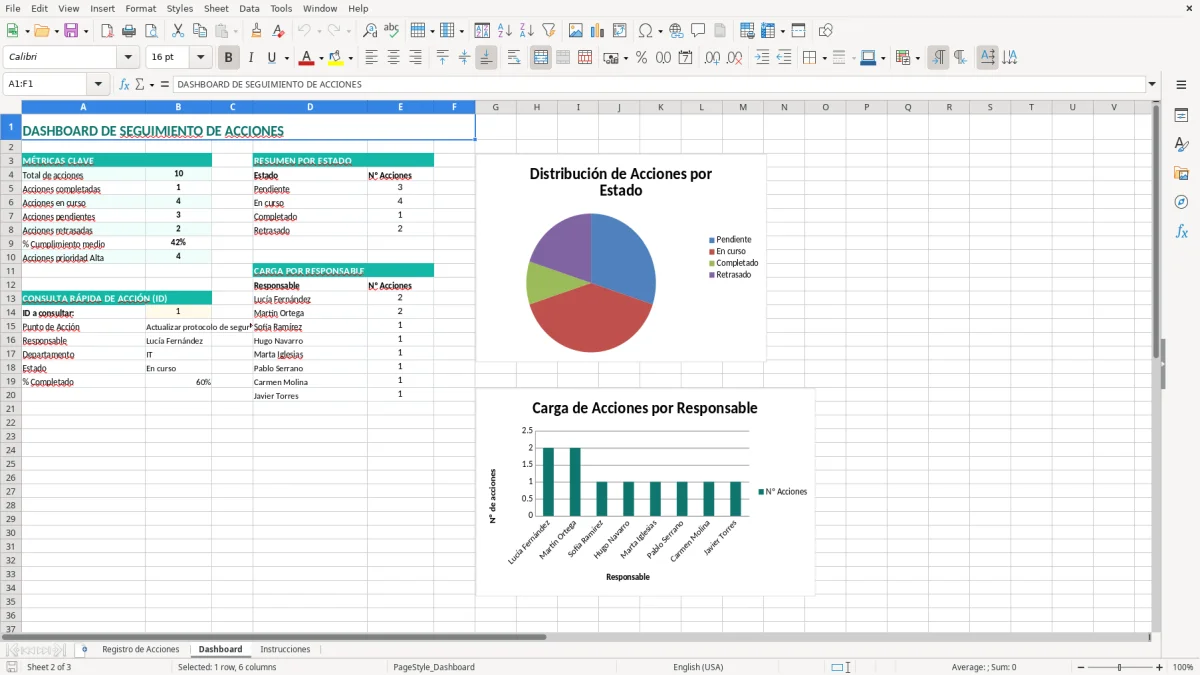Save the document with the Save icon
Screen dimensions: 1200x675
click(x=71, y=31)
